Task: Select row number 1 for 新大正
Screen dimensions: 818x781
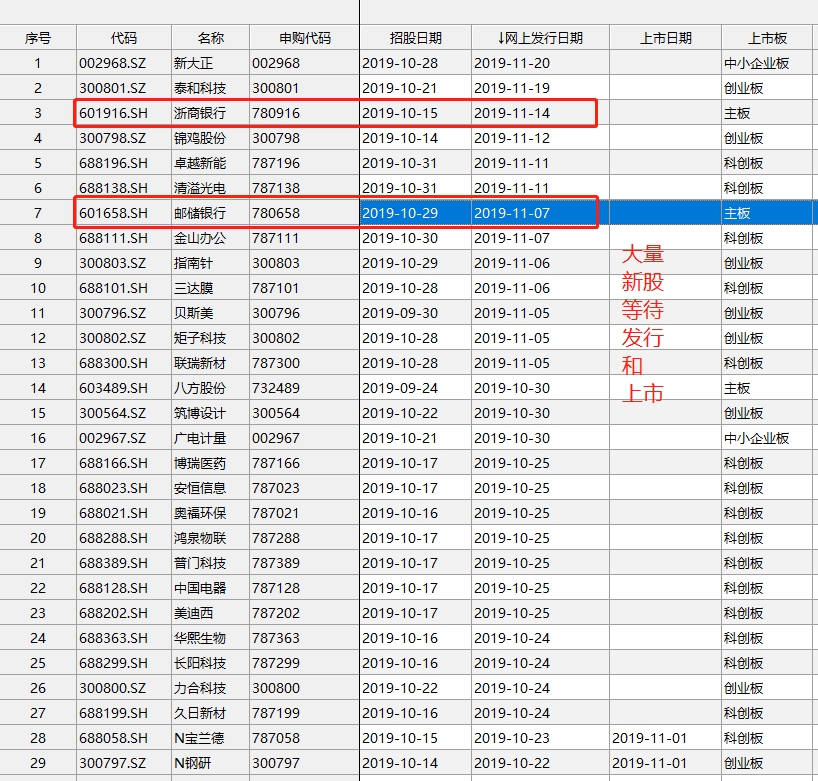Action: (x=38, y=63)
